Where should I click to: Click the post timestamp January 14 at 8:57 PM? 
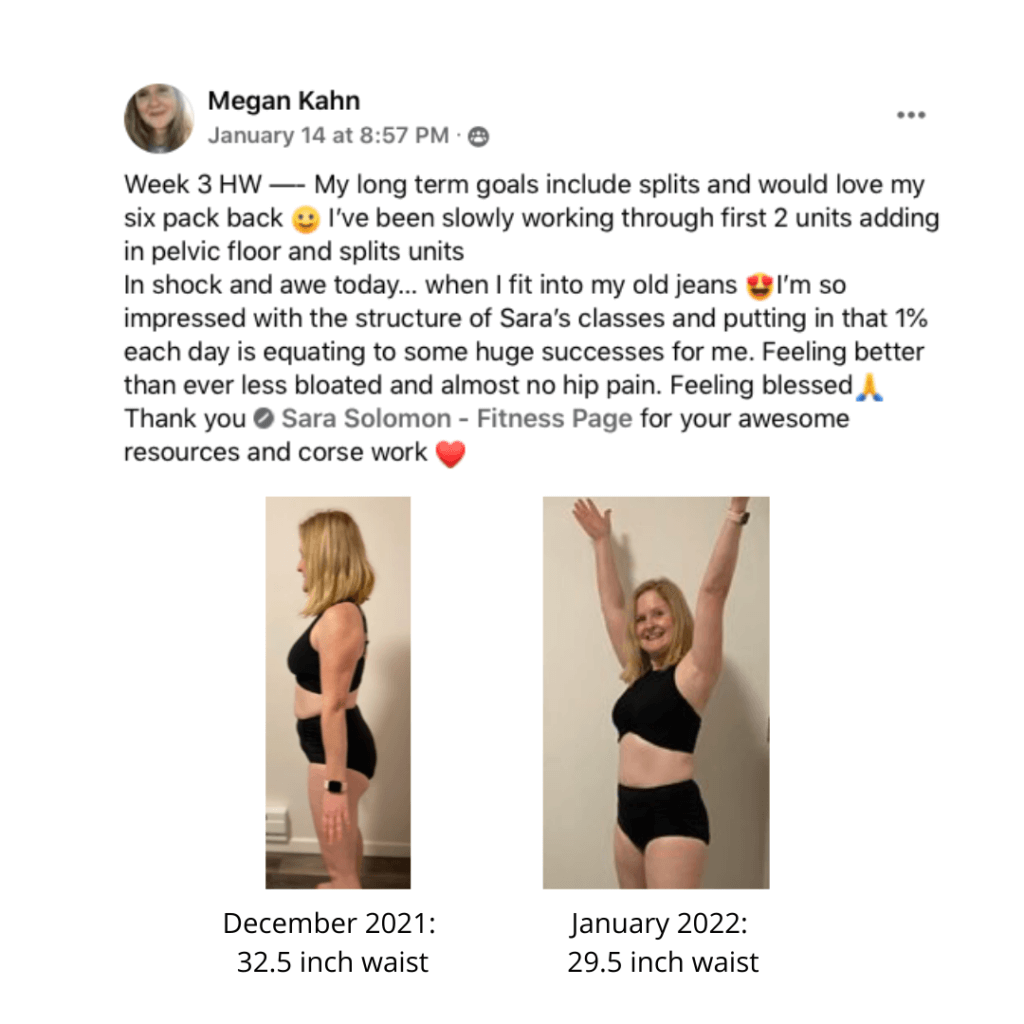coord(328,135)
